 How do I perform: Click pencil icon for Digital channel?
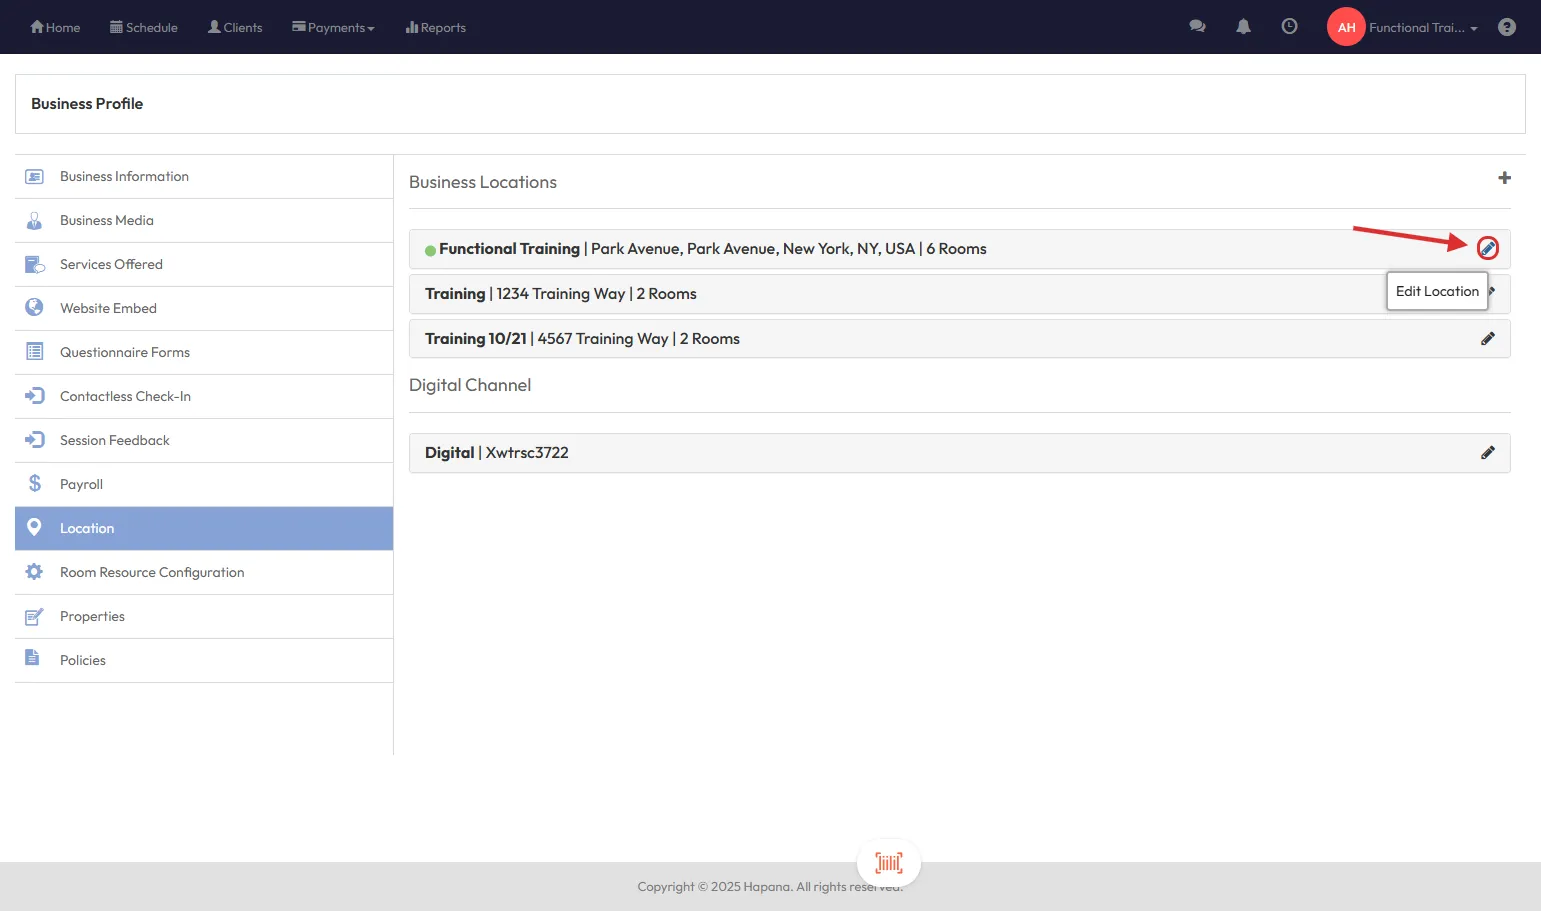[x=1487, y=453]
